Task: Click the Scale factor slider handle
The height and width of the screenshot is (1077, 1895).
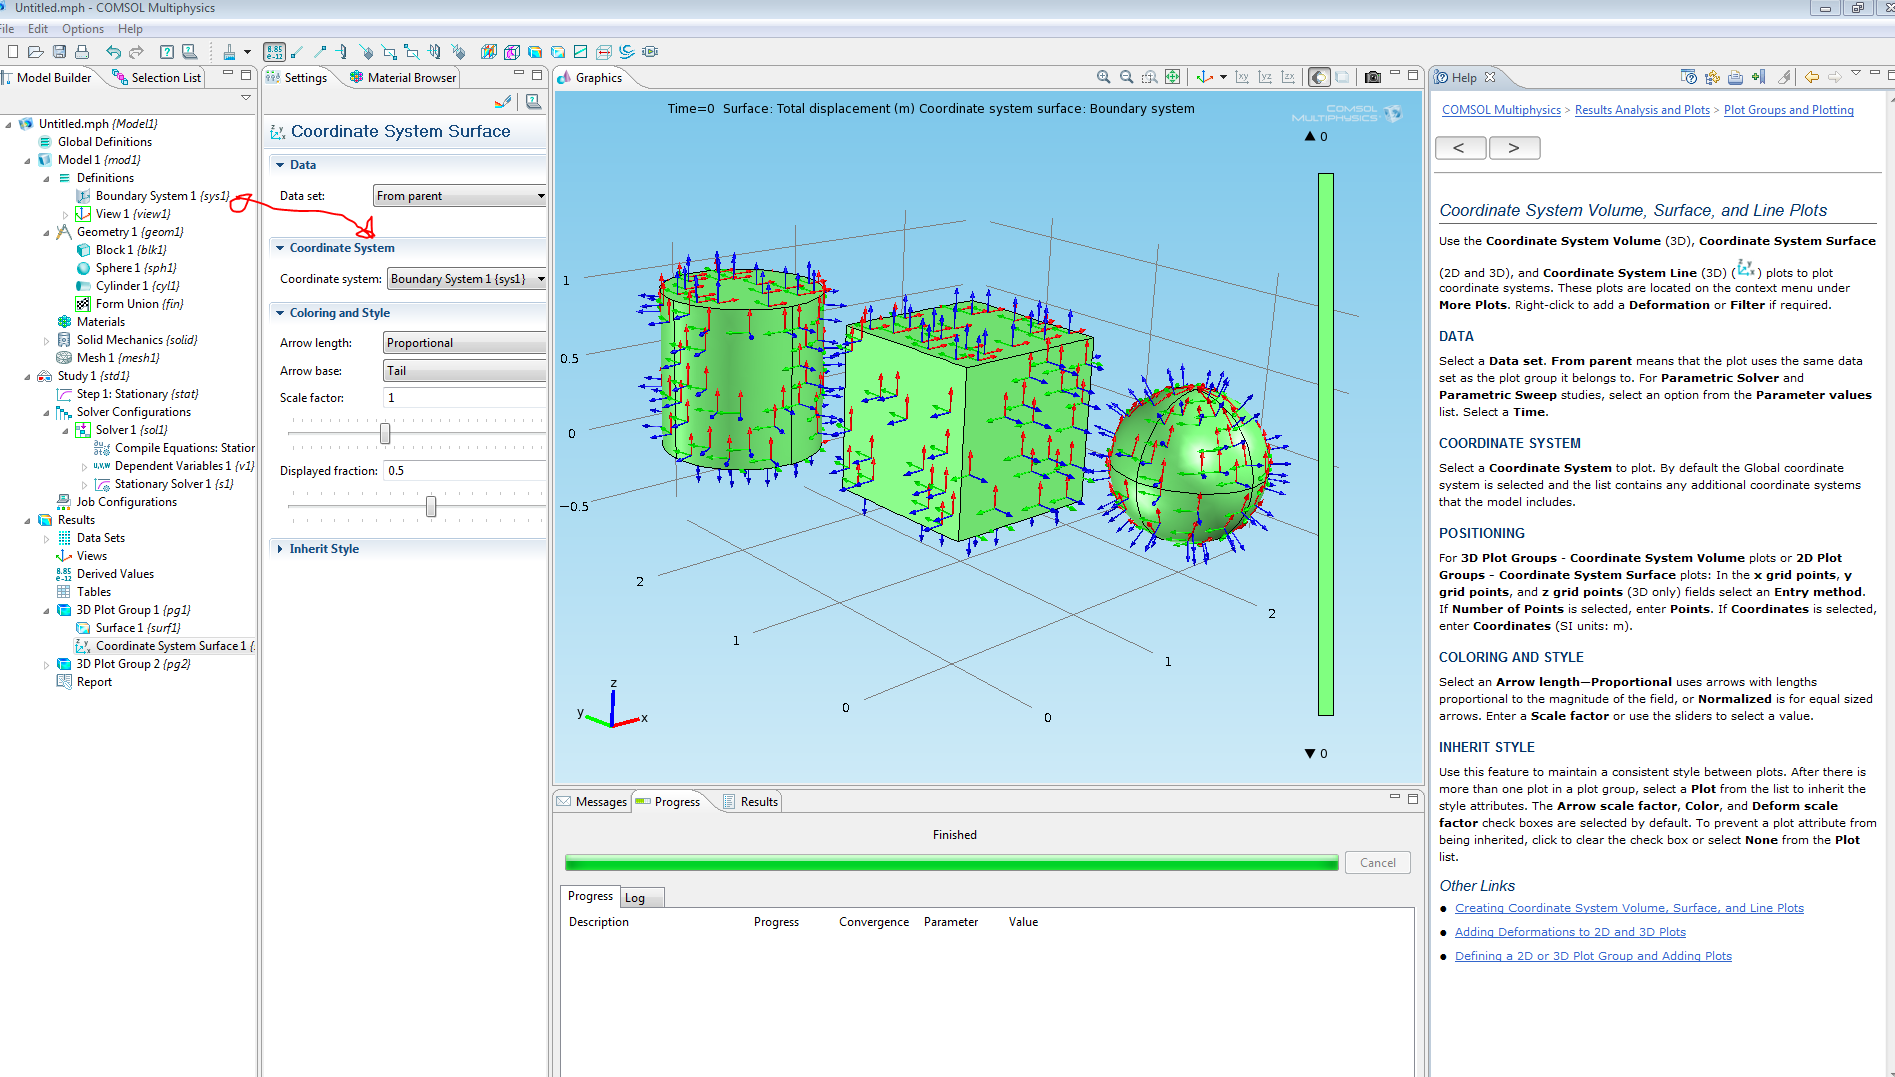Action: (385, 433)
